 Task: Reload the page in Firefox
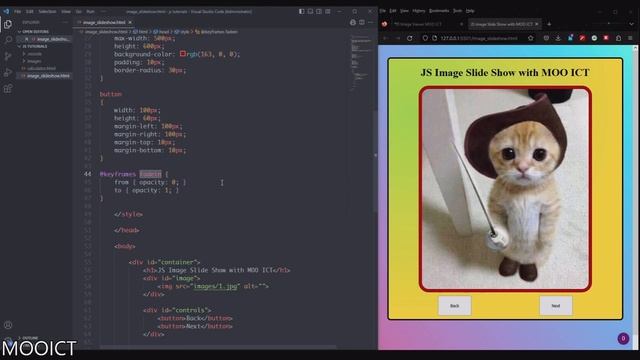pos(410,38)
